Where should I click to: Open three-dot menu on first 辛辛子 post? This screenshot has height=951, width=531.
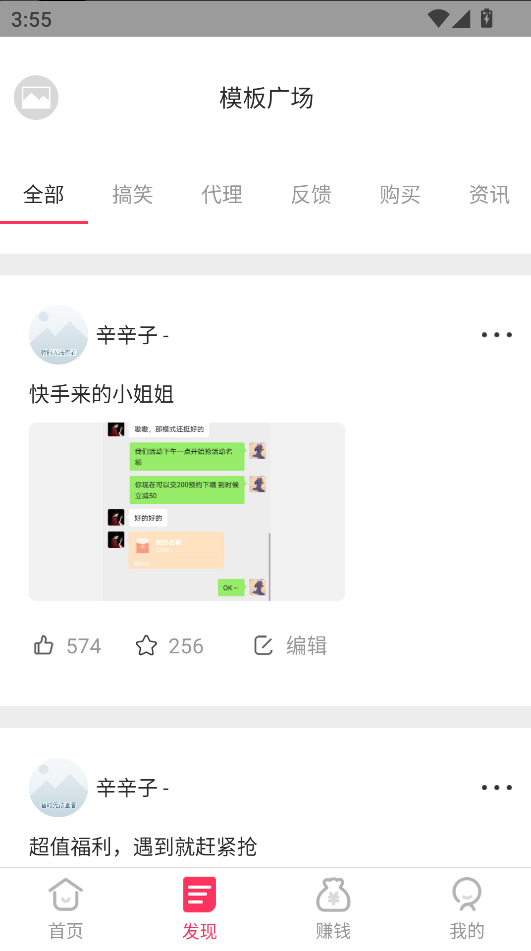click(x=496, y=335)
